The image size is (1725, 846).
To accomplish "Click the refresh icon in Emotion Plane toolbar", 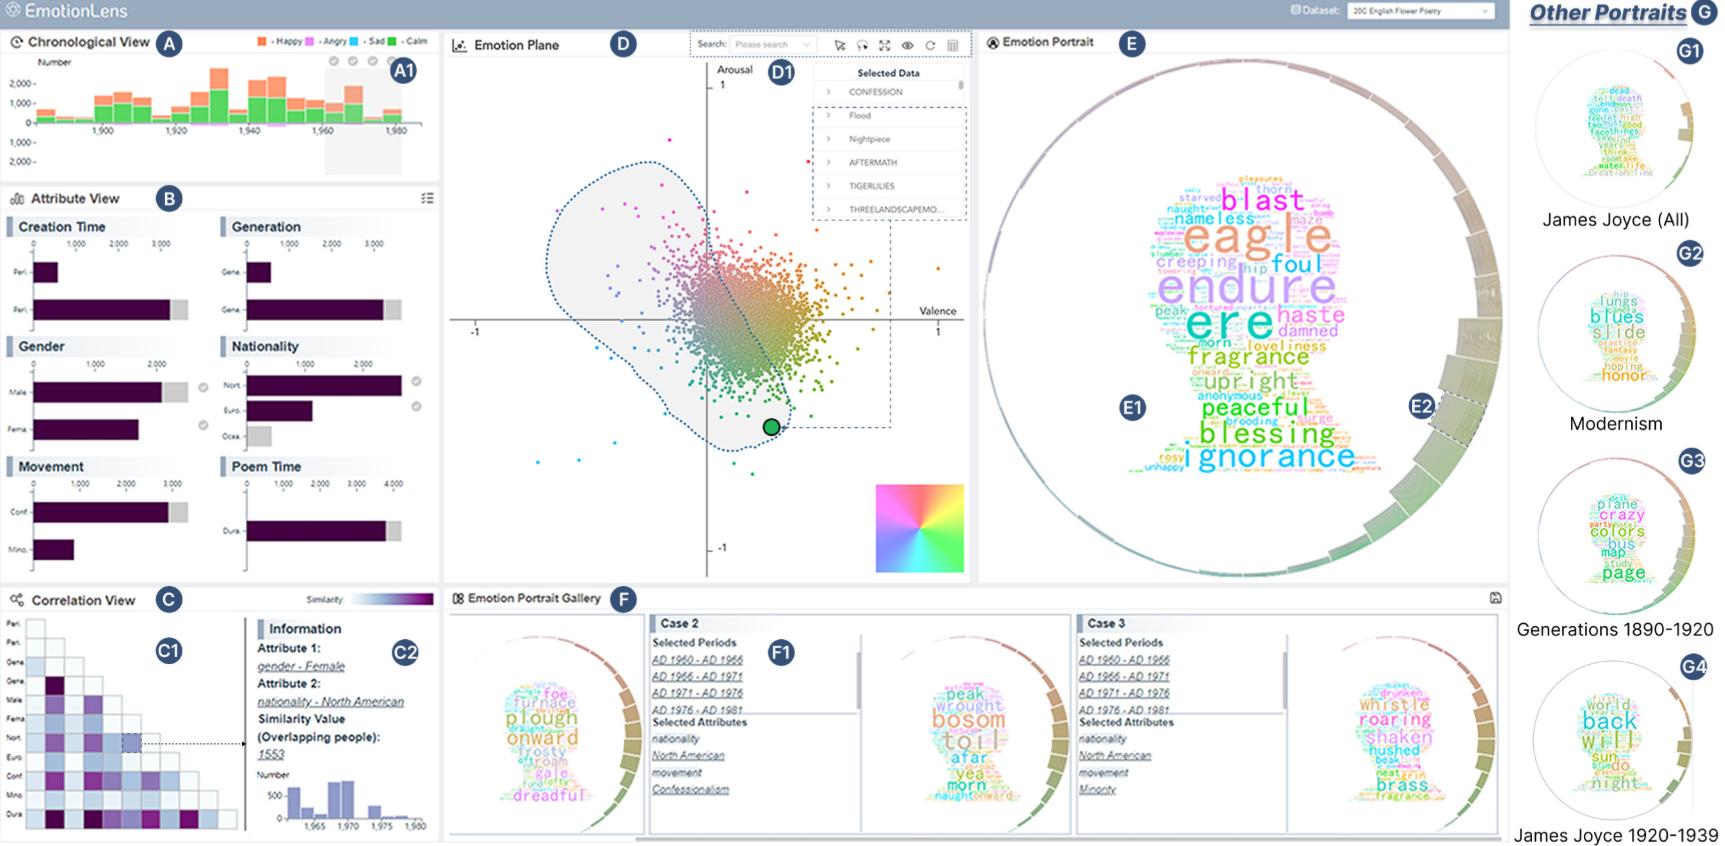I will [x=930, y=45].
